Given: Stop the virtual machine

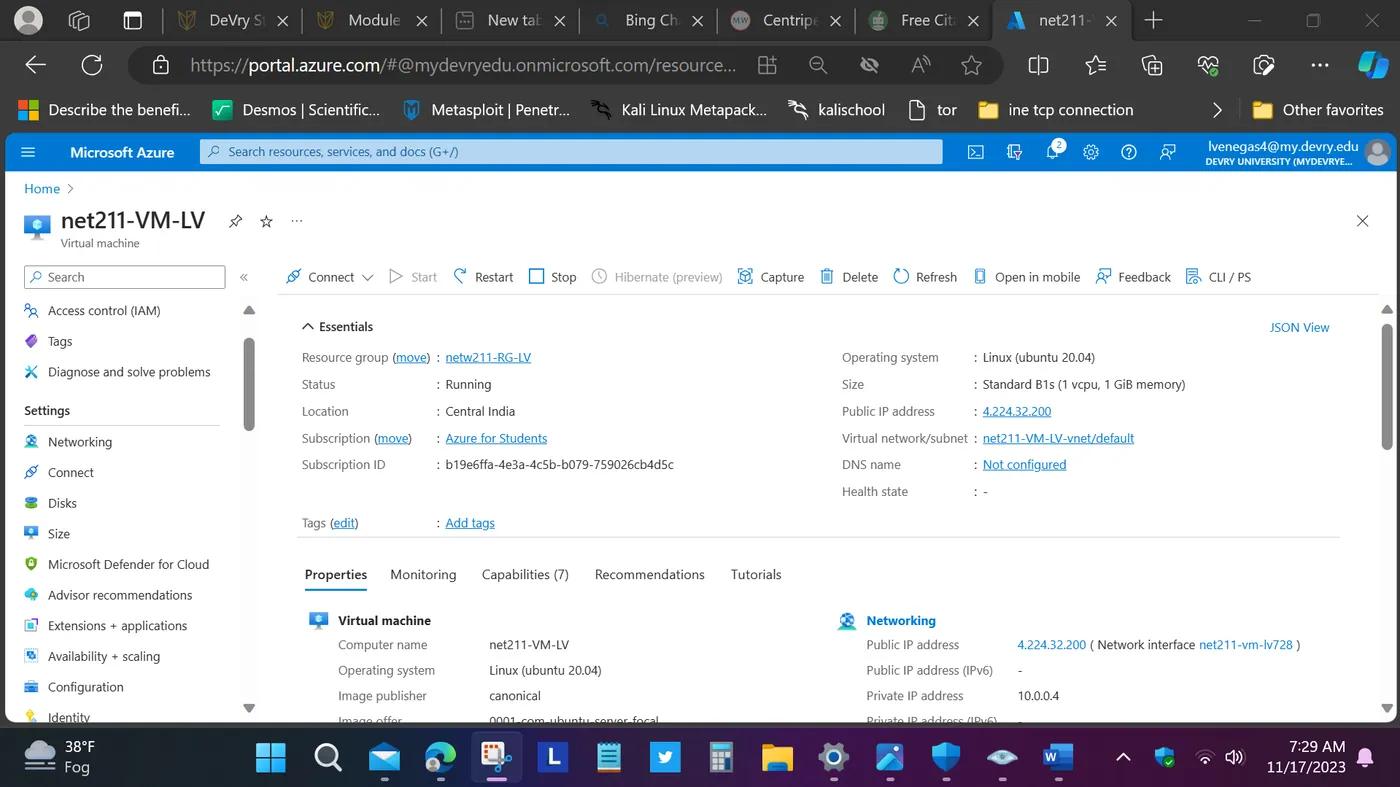Looking at the screenshot, I should (x=552, y=277).
